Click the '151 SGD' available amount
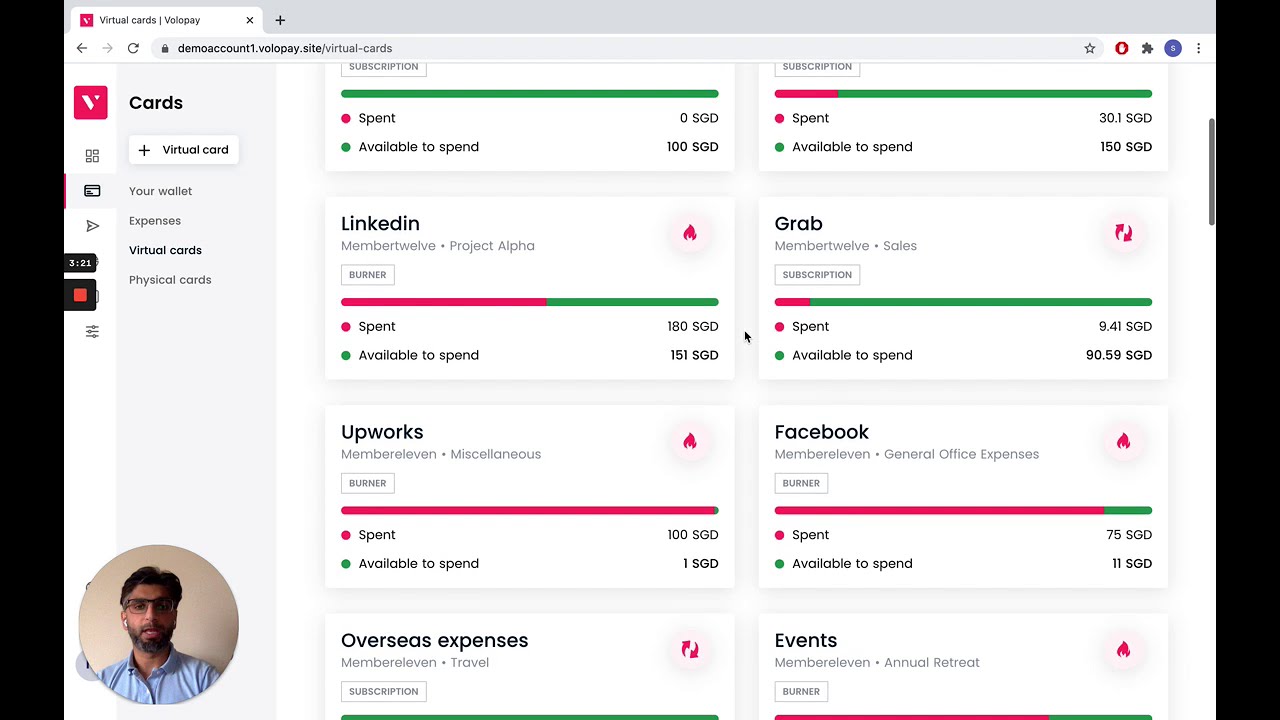The width and height of the screenshot is (1280, 720). coord(695,355)
